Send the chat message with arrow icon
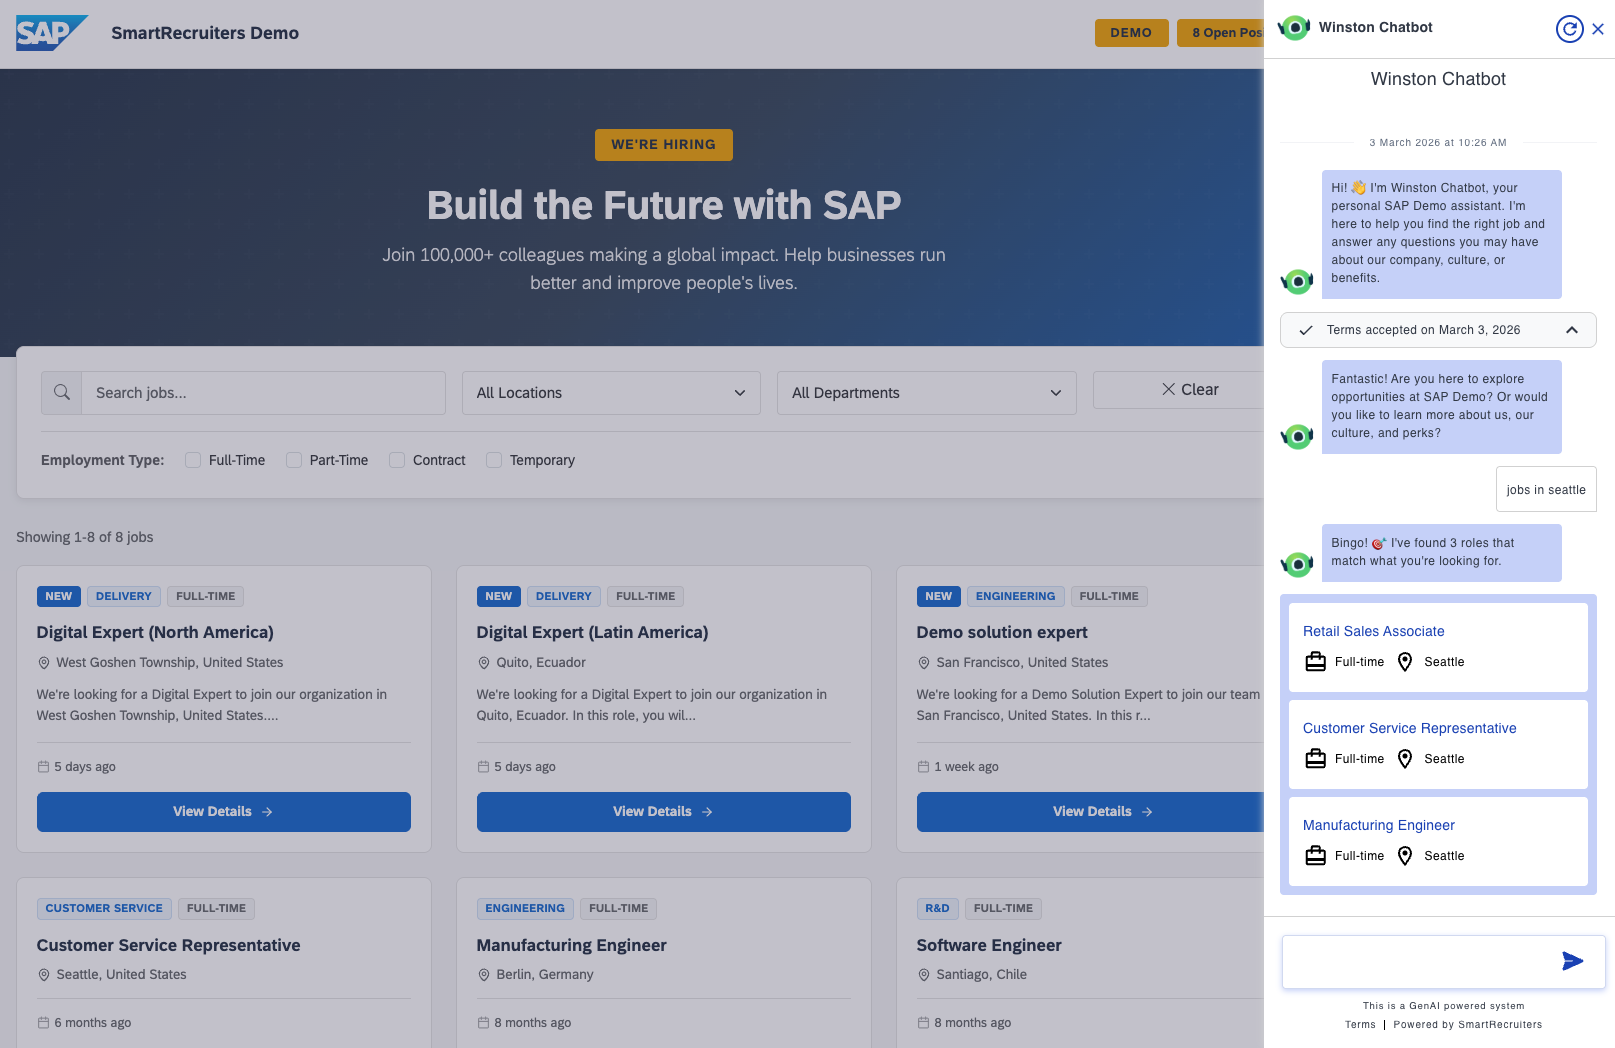The height and width of the screenshot is (1048, 1615). (1572, 961)
